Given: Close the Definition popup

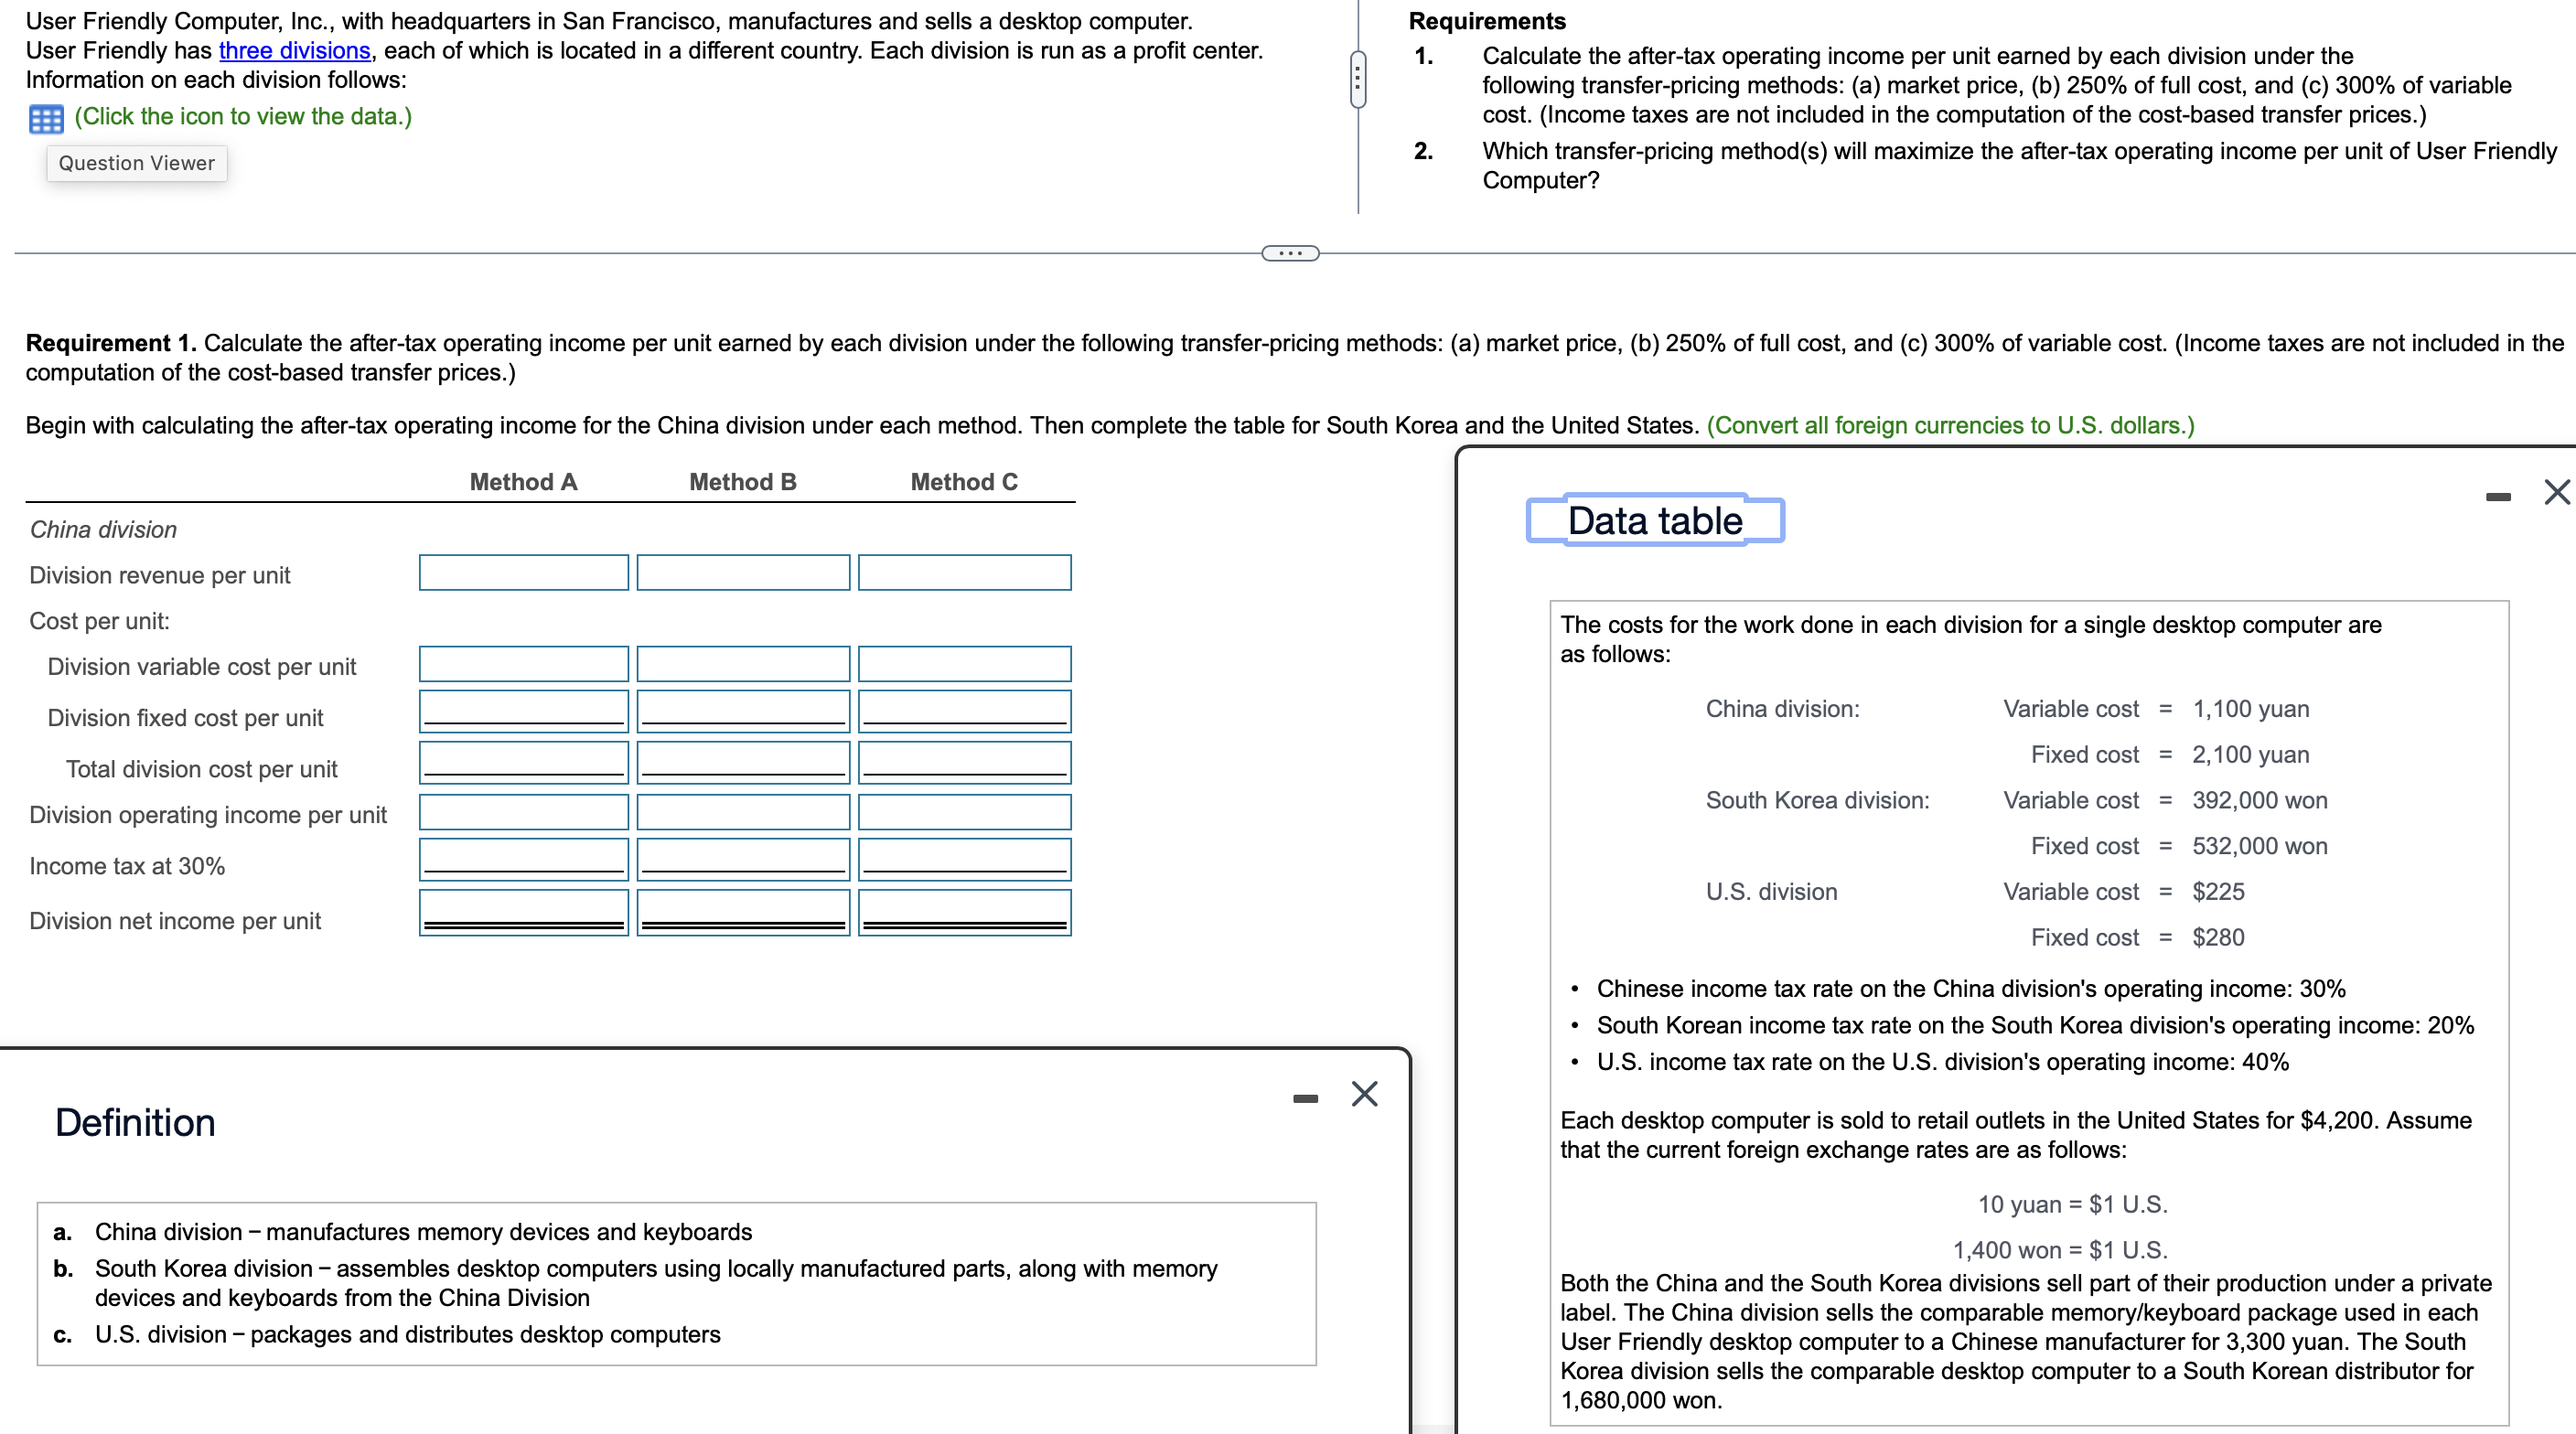Looking at the screenshot, I should point(1364,1094).
